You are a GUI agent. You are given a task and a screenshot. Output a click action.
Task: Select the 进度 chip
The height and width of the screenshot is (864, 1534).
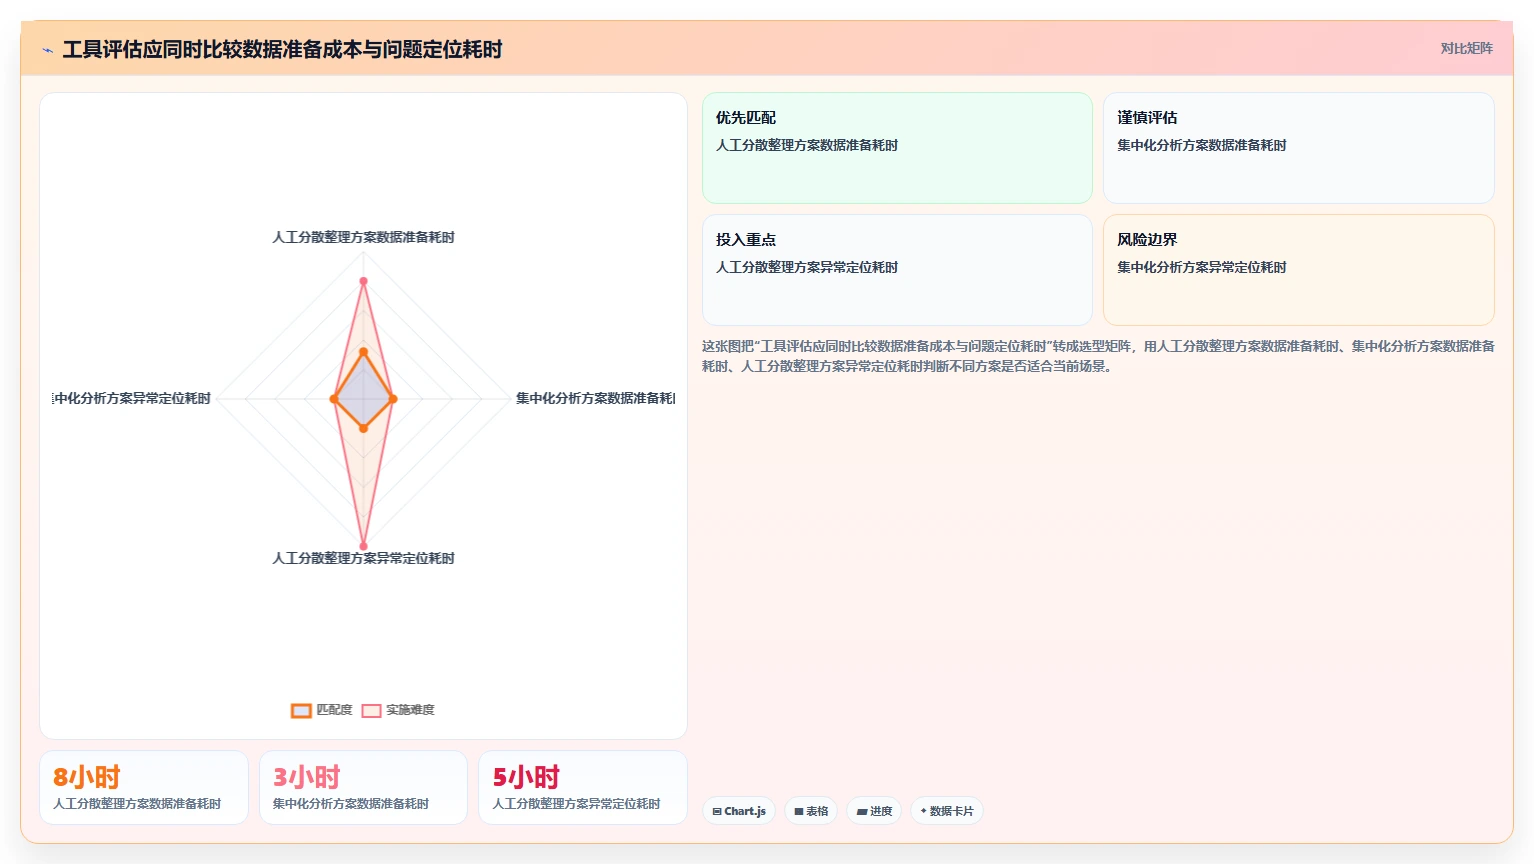(x=874, y=811)
